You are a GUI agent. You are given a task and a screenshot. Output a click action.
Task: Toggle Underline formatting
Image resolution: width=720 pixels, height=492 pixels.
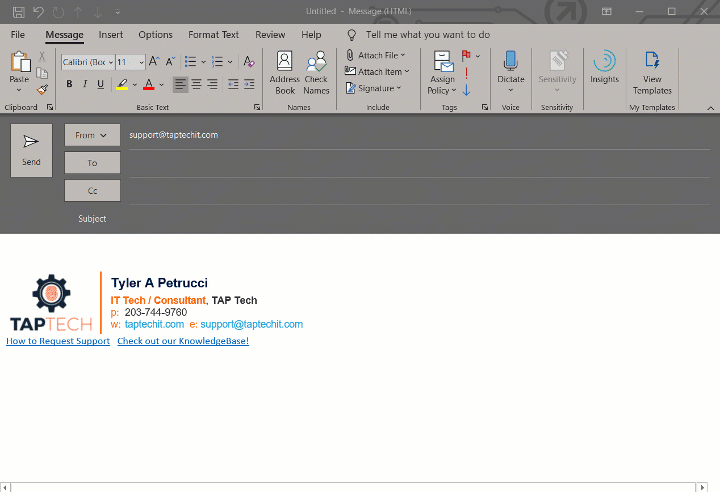pyautogui.click(x=101, y=85)
